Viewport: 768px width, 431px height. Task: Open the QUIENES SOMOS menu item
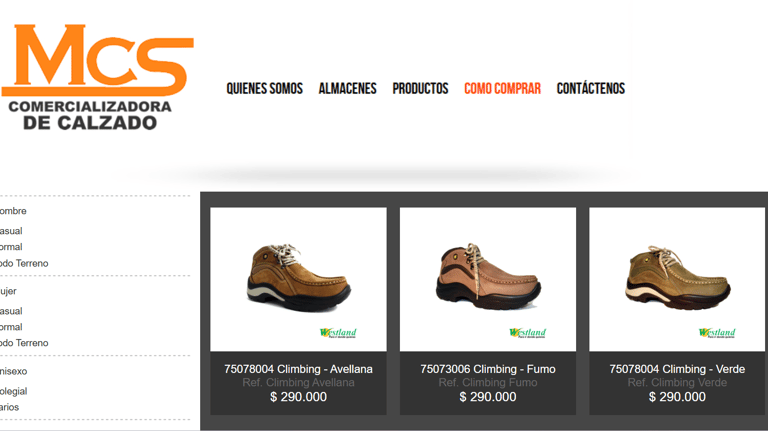point(264,89)
